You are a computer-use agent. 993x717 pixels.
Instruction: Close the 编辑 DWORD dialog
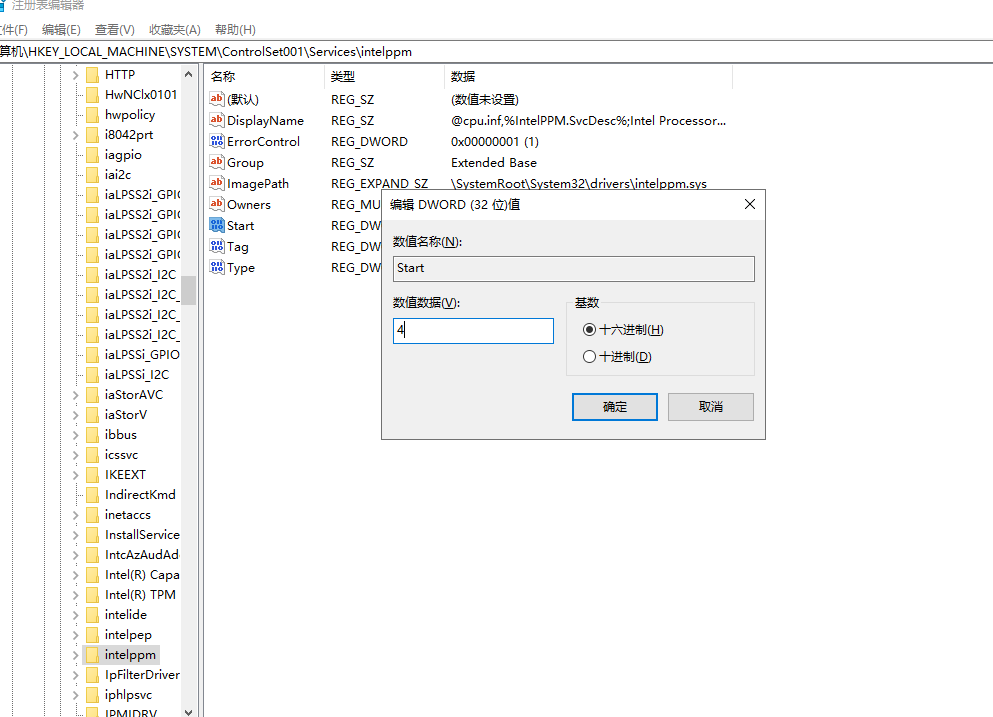coord(750,205)
